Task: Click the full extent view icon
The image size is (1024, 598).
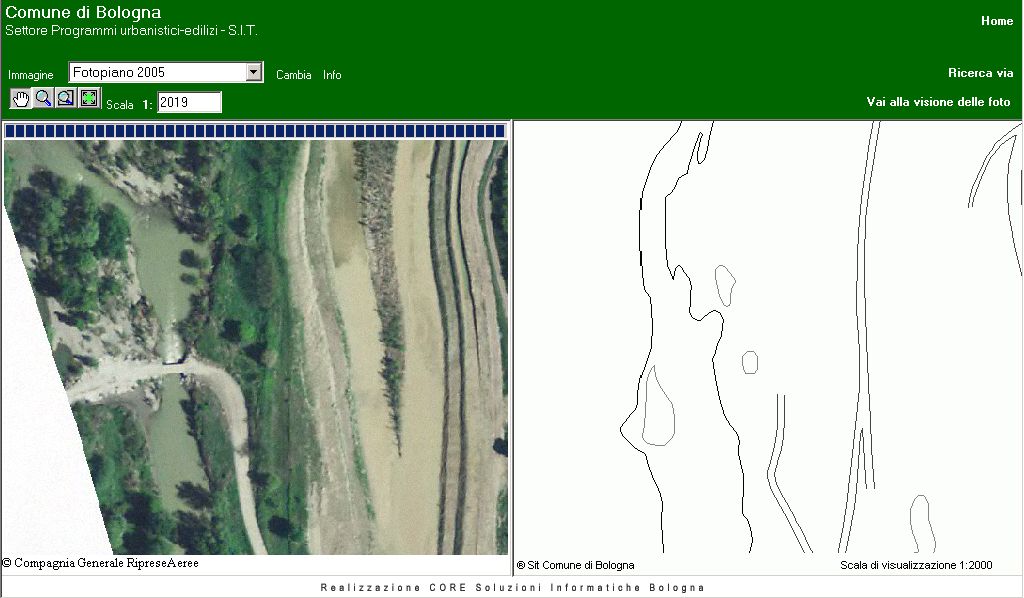Action: (x=89, y=98)
